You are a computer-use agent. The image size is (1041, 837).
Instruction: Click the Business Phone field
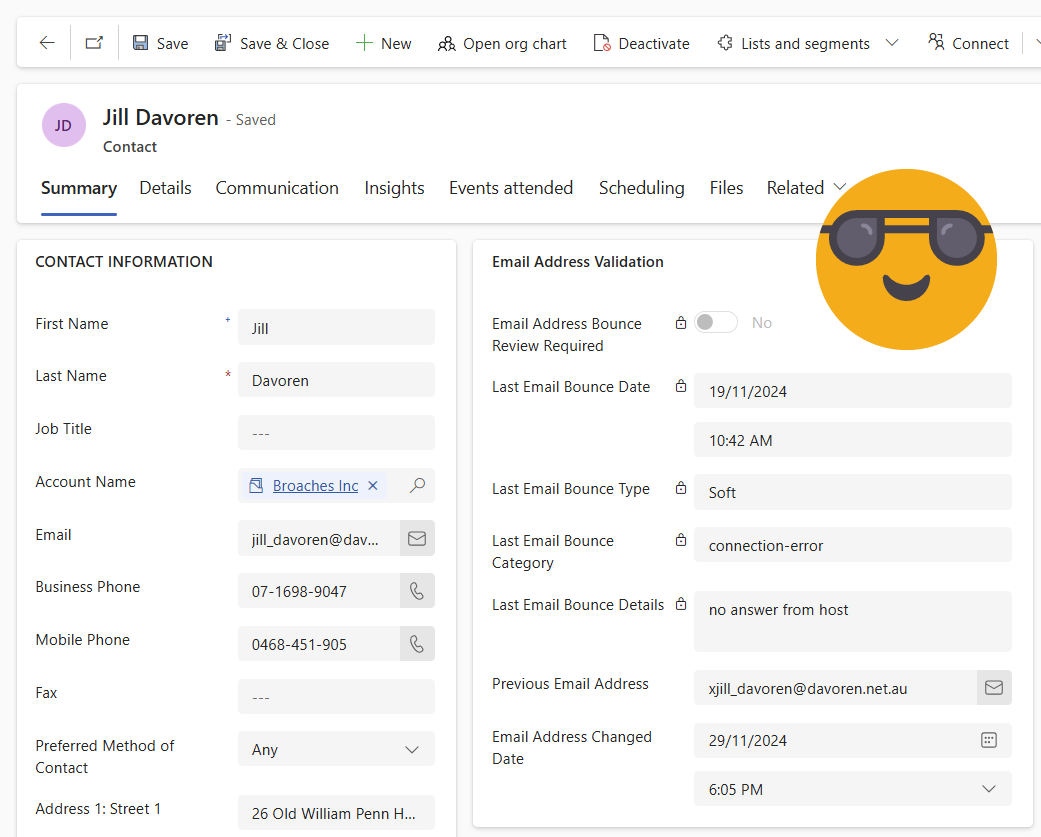(x=319, y=591)
